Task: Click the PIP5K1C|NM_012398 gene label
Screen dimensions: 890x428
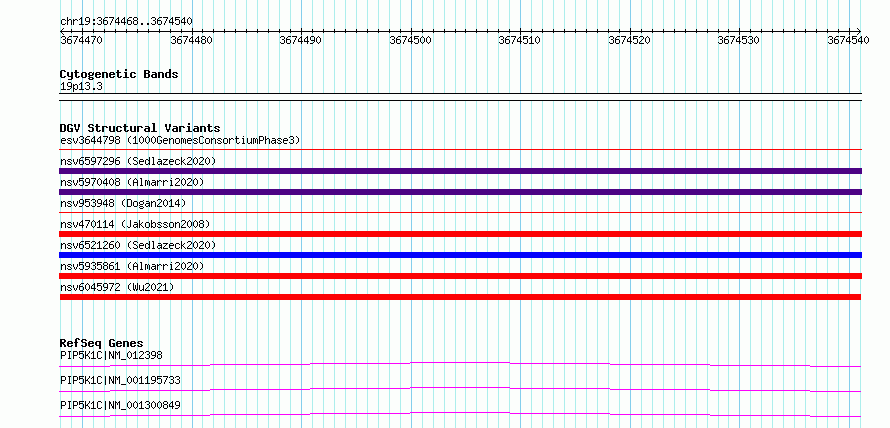Action: coord(111,355)
